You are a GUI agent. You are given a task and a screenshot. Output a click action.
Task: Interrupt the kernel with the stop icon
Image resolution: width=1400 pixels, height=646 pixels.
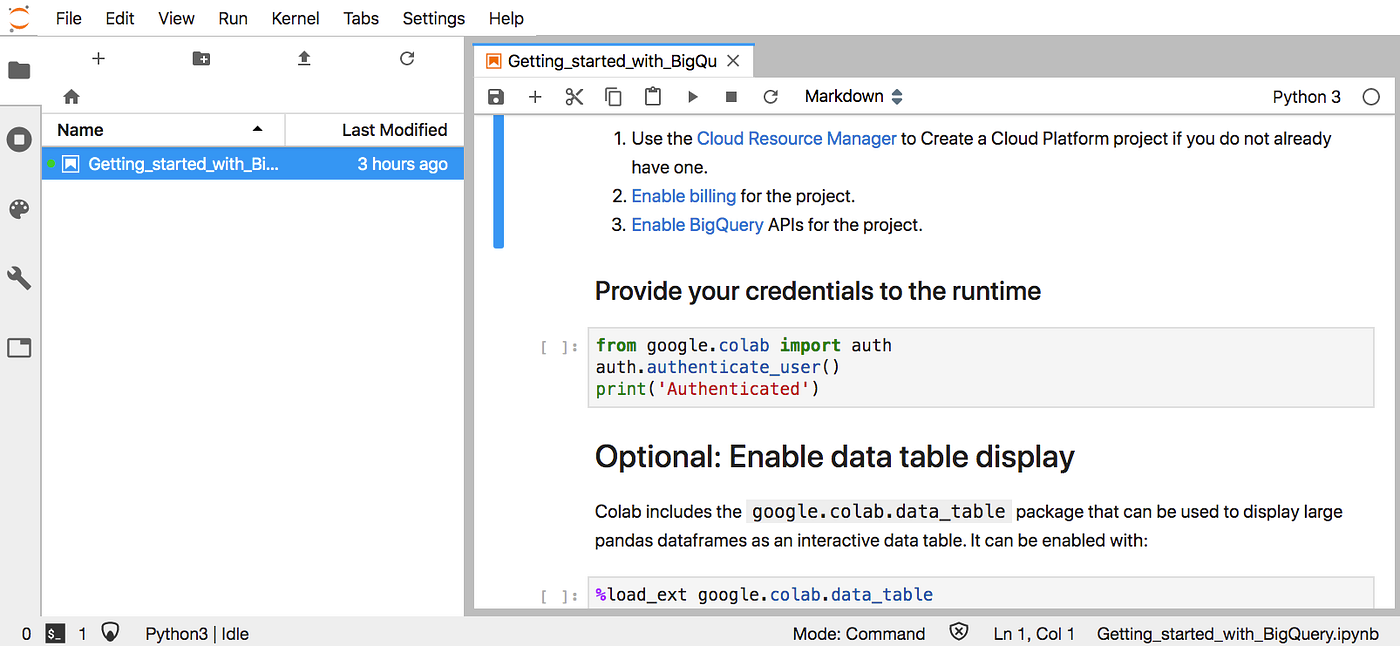coord(731,96)
